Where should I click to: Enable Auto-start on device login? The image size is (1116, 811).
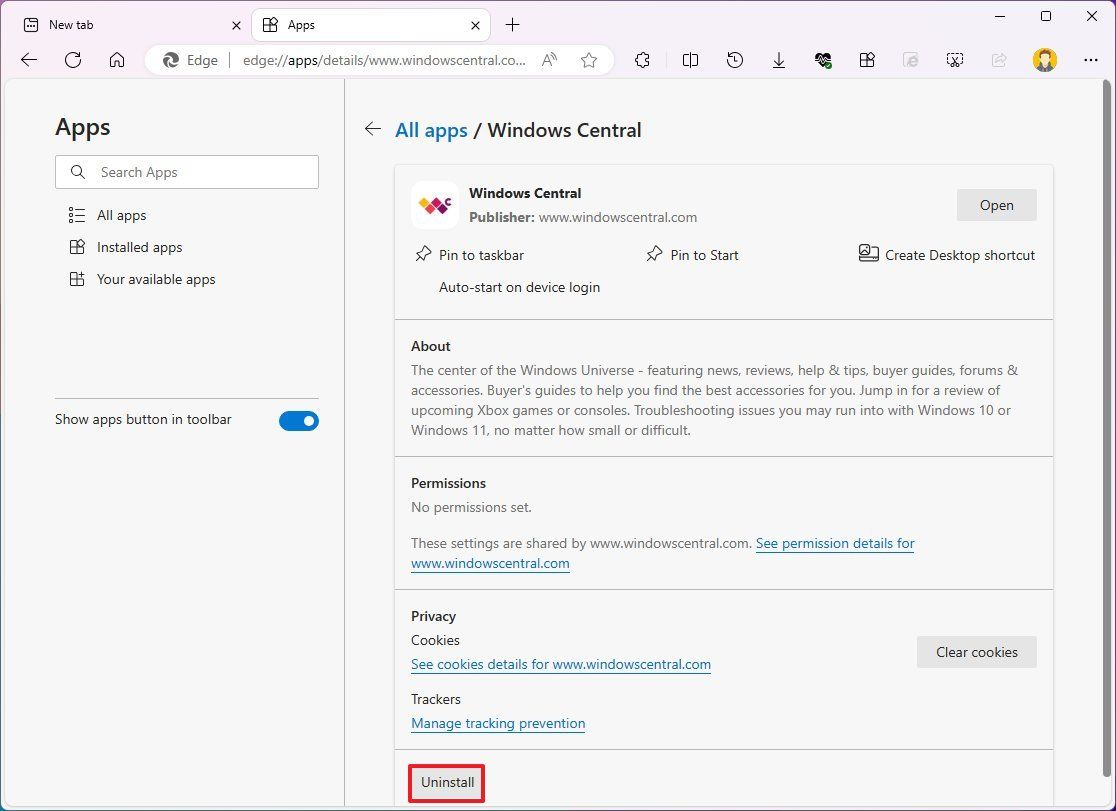(519, 287)
